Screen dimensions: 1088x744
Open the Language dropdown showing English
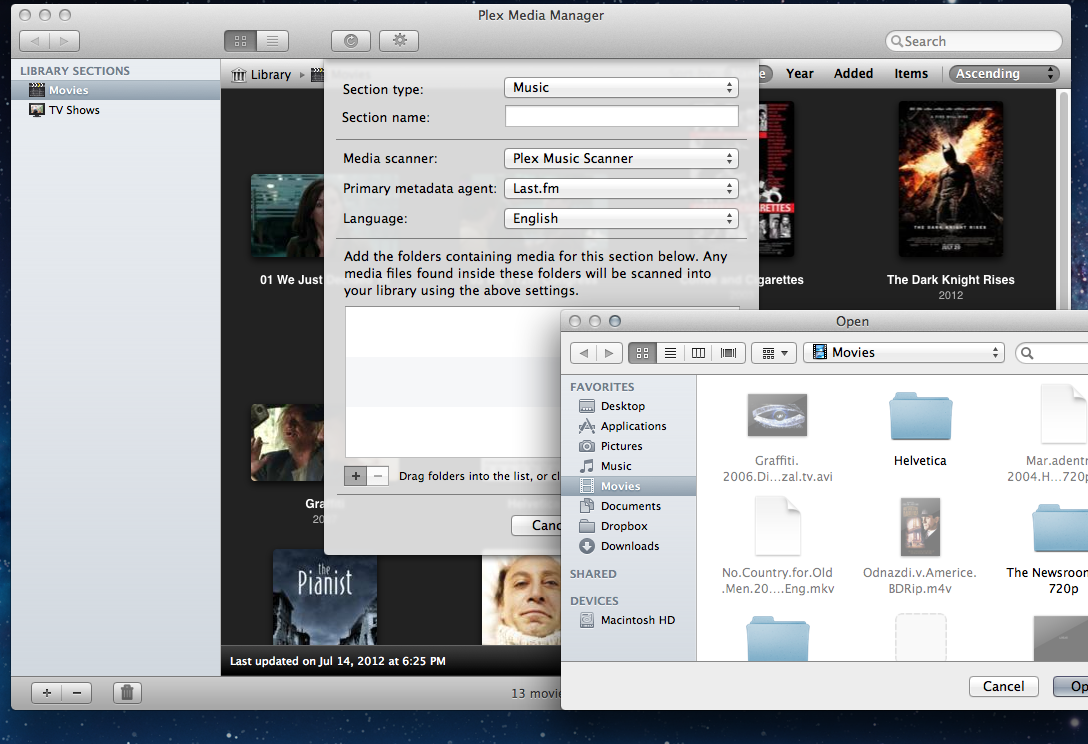tap(621, 219)
